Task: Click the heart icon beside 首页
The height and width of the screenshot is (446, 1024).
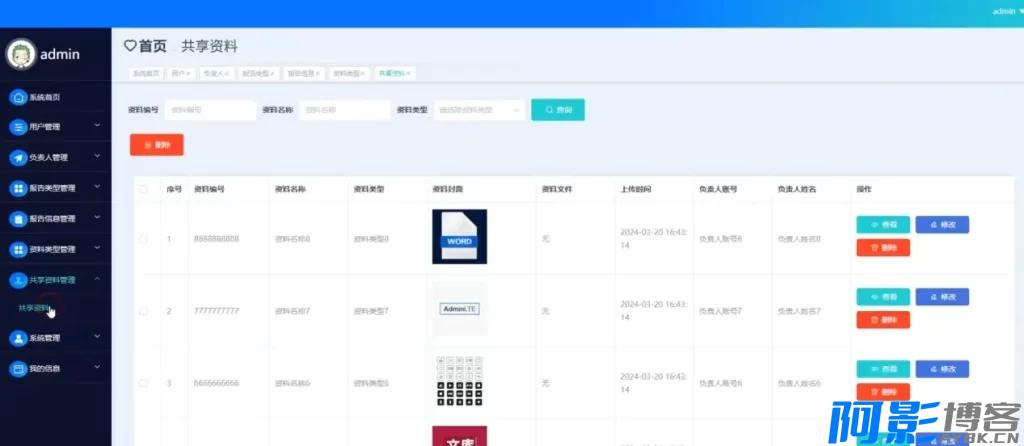Action: 130,46
